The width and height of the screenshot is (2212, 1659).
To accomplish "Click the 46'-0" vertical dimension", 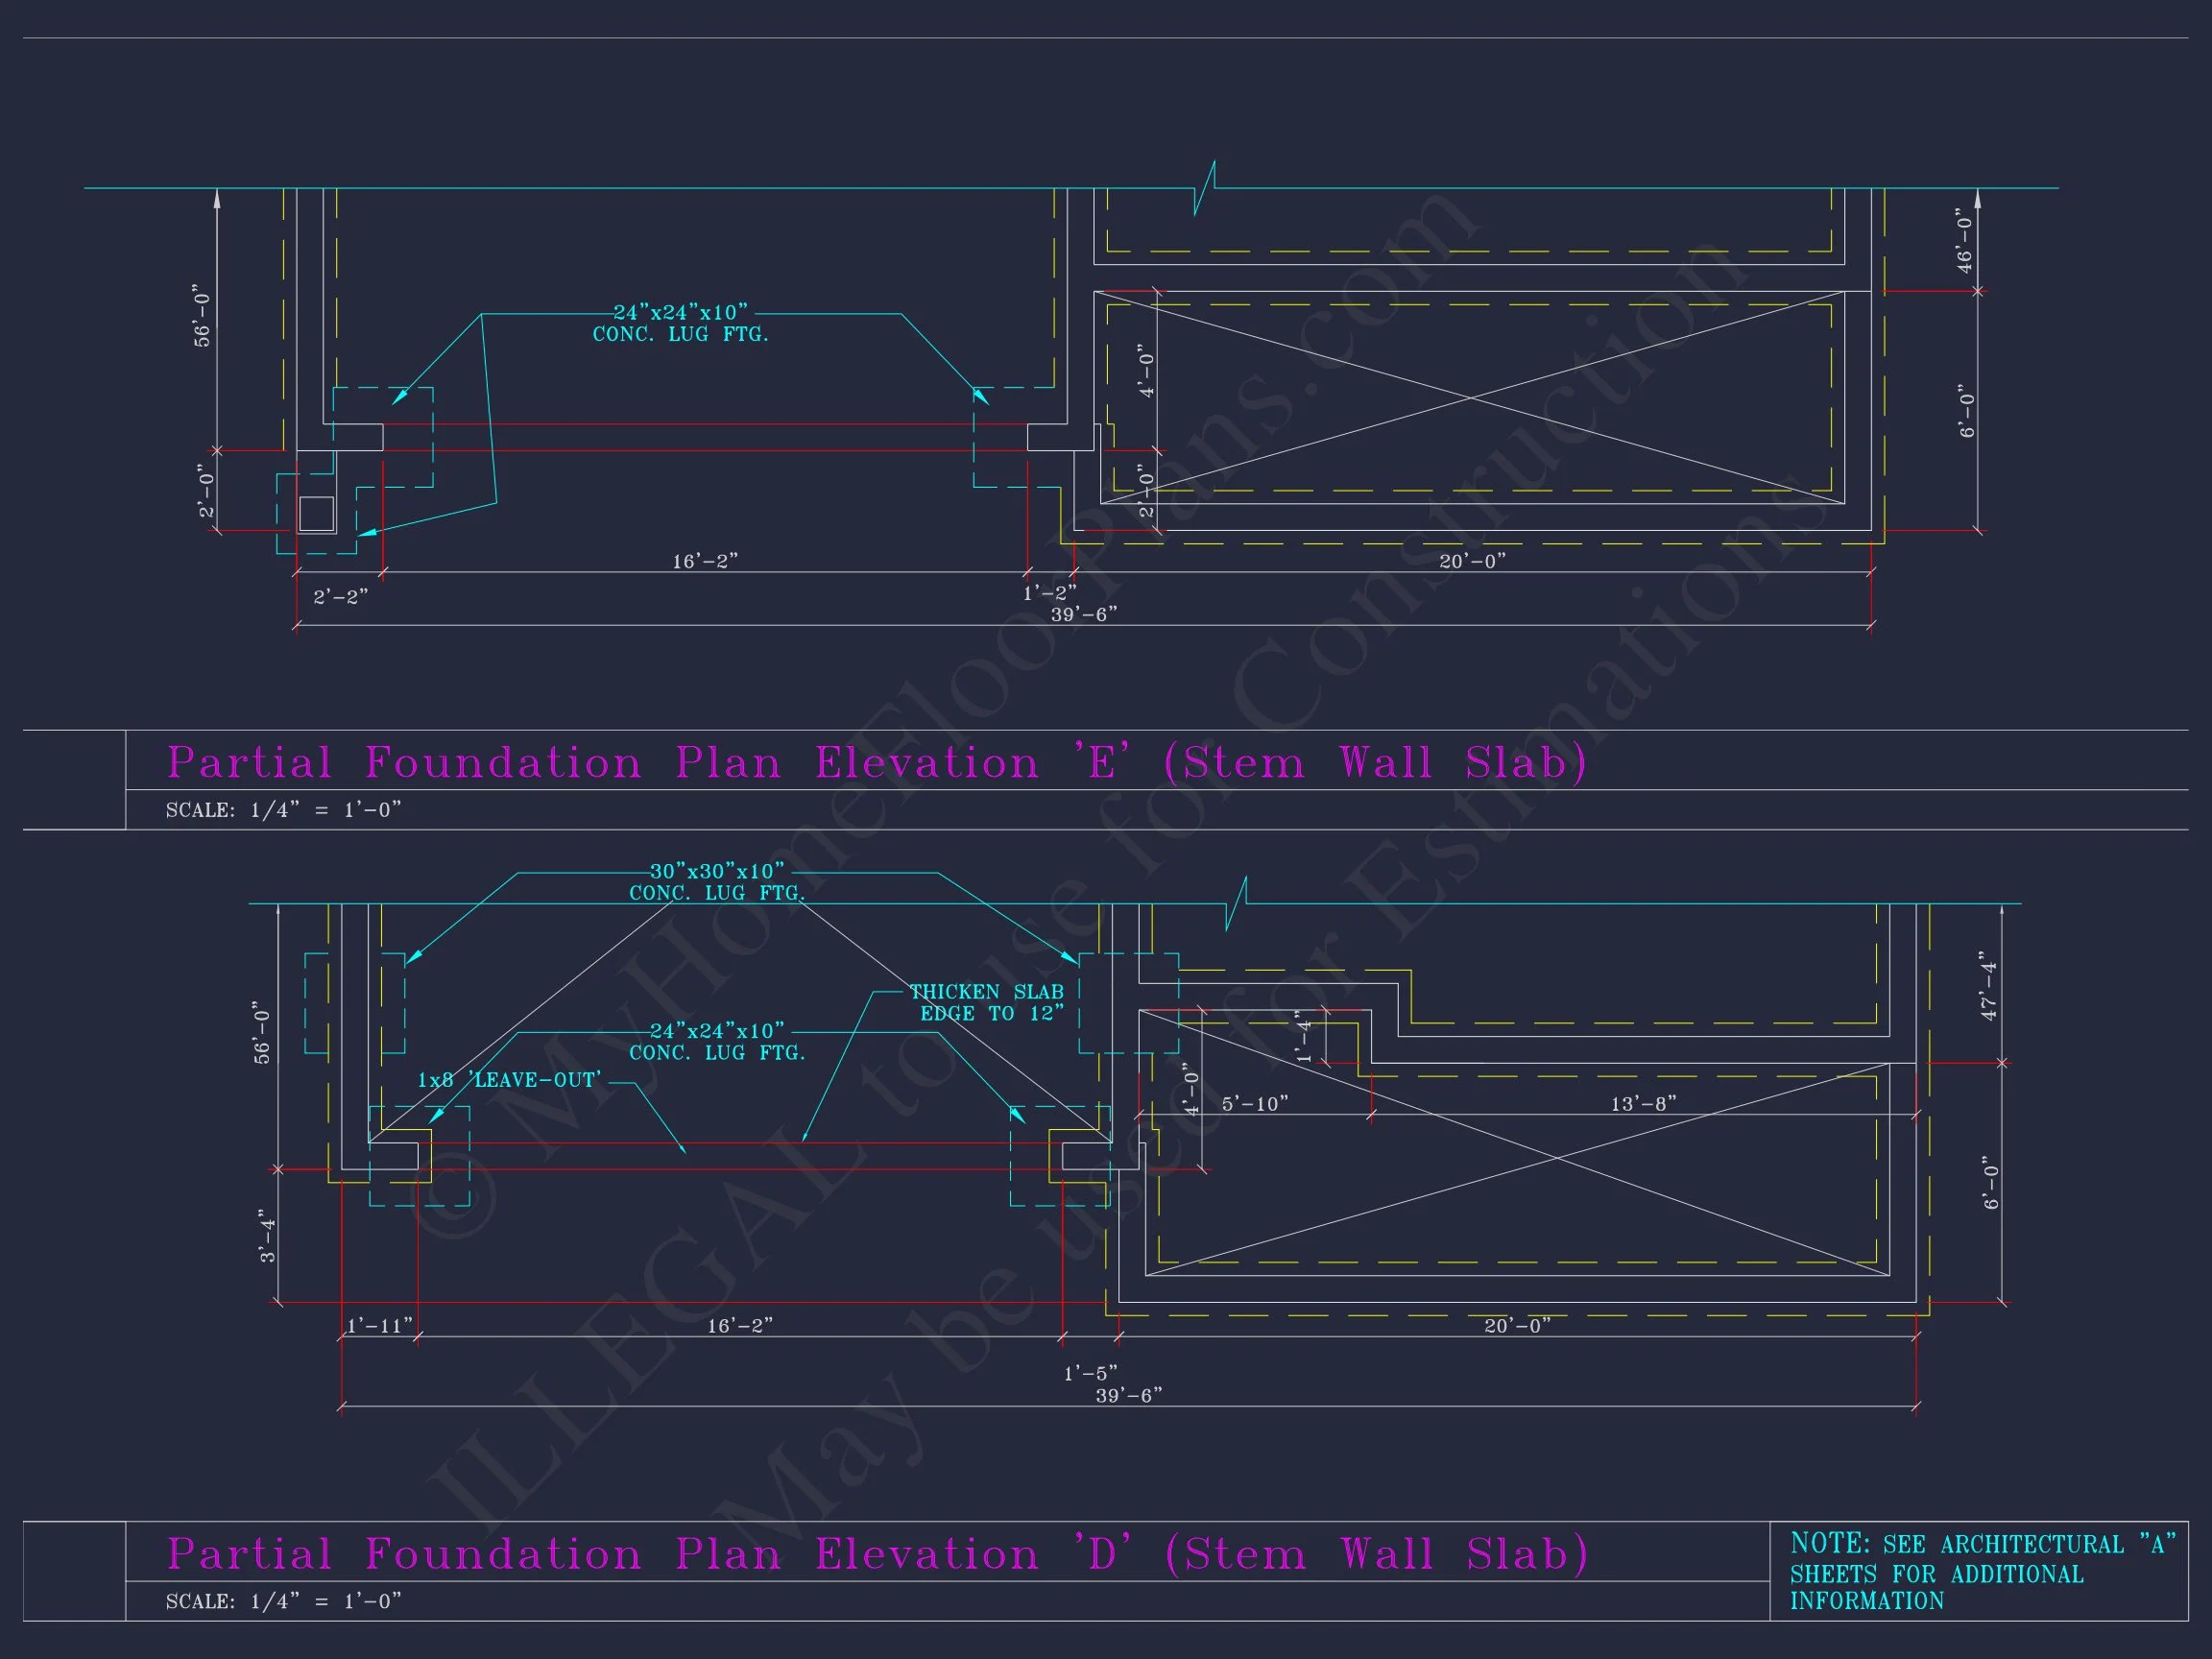I will [x=1965, y=240].
